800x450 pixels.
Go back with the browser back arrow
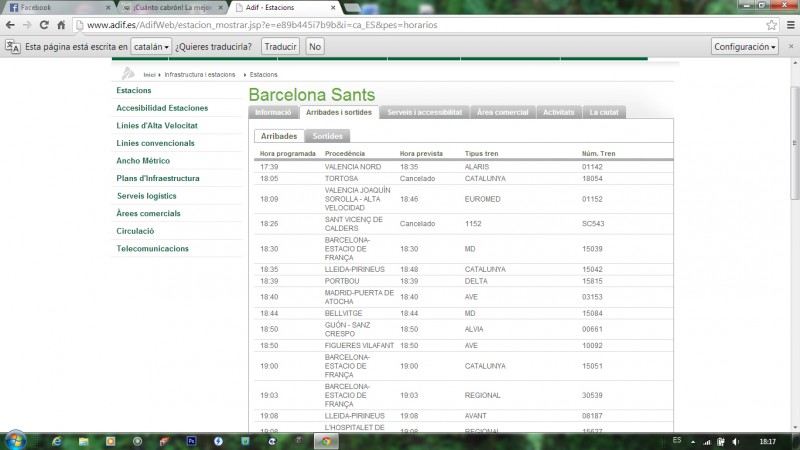[x=10, y=25]
